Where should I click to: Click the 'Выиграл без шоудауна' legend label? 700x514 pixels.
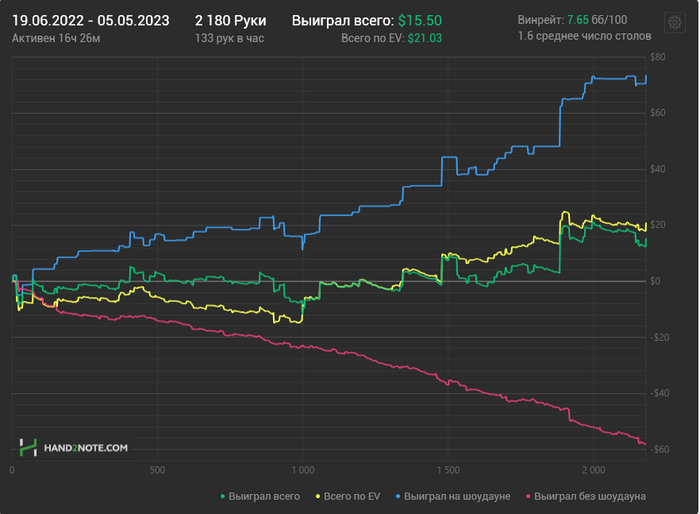pyautogui.click(x=590, y=497)
